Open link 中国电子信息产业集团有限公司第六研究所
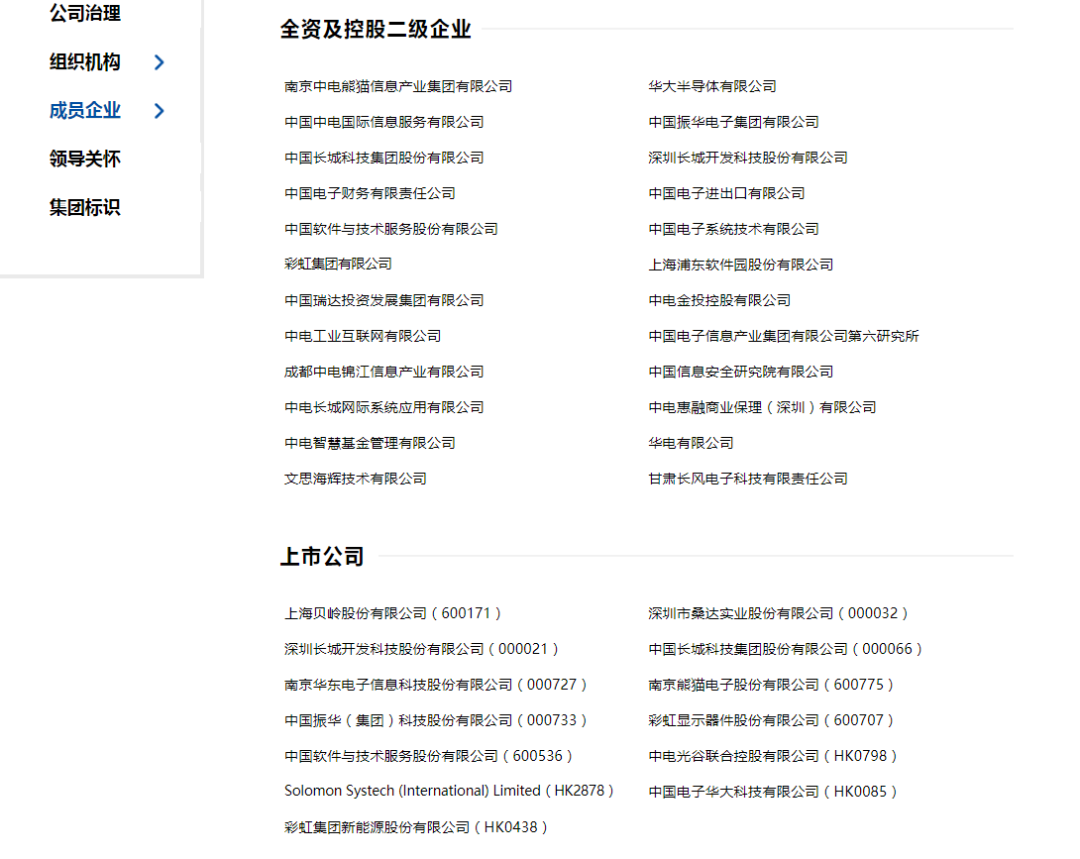This screenshot has height=859, width=1080. 784,336
